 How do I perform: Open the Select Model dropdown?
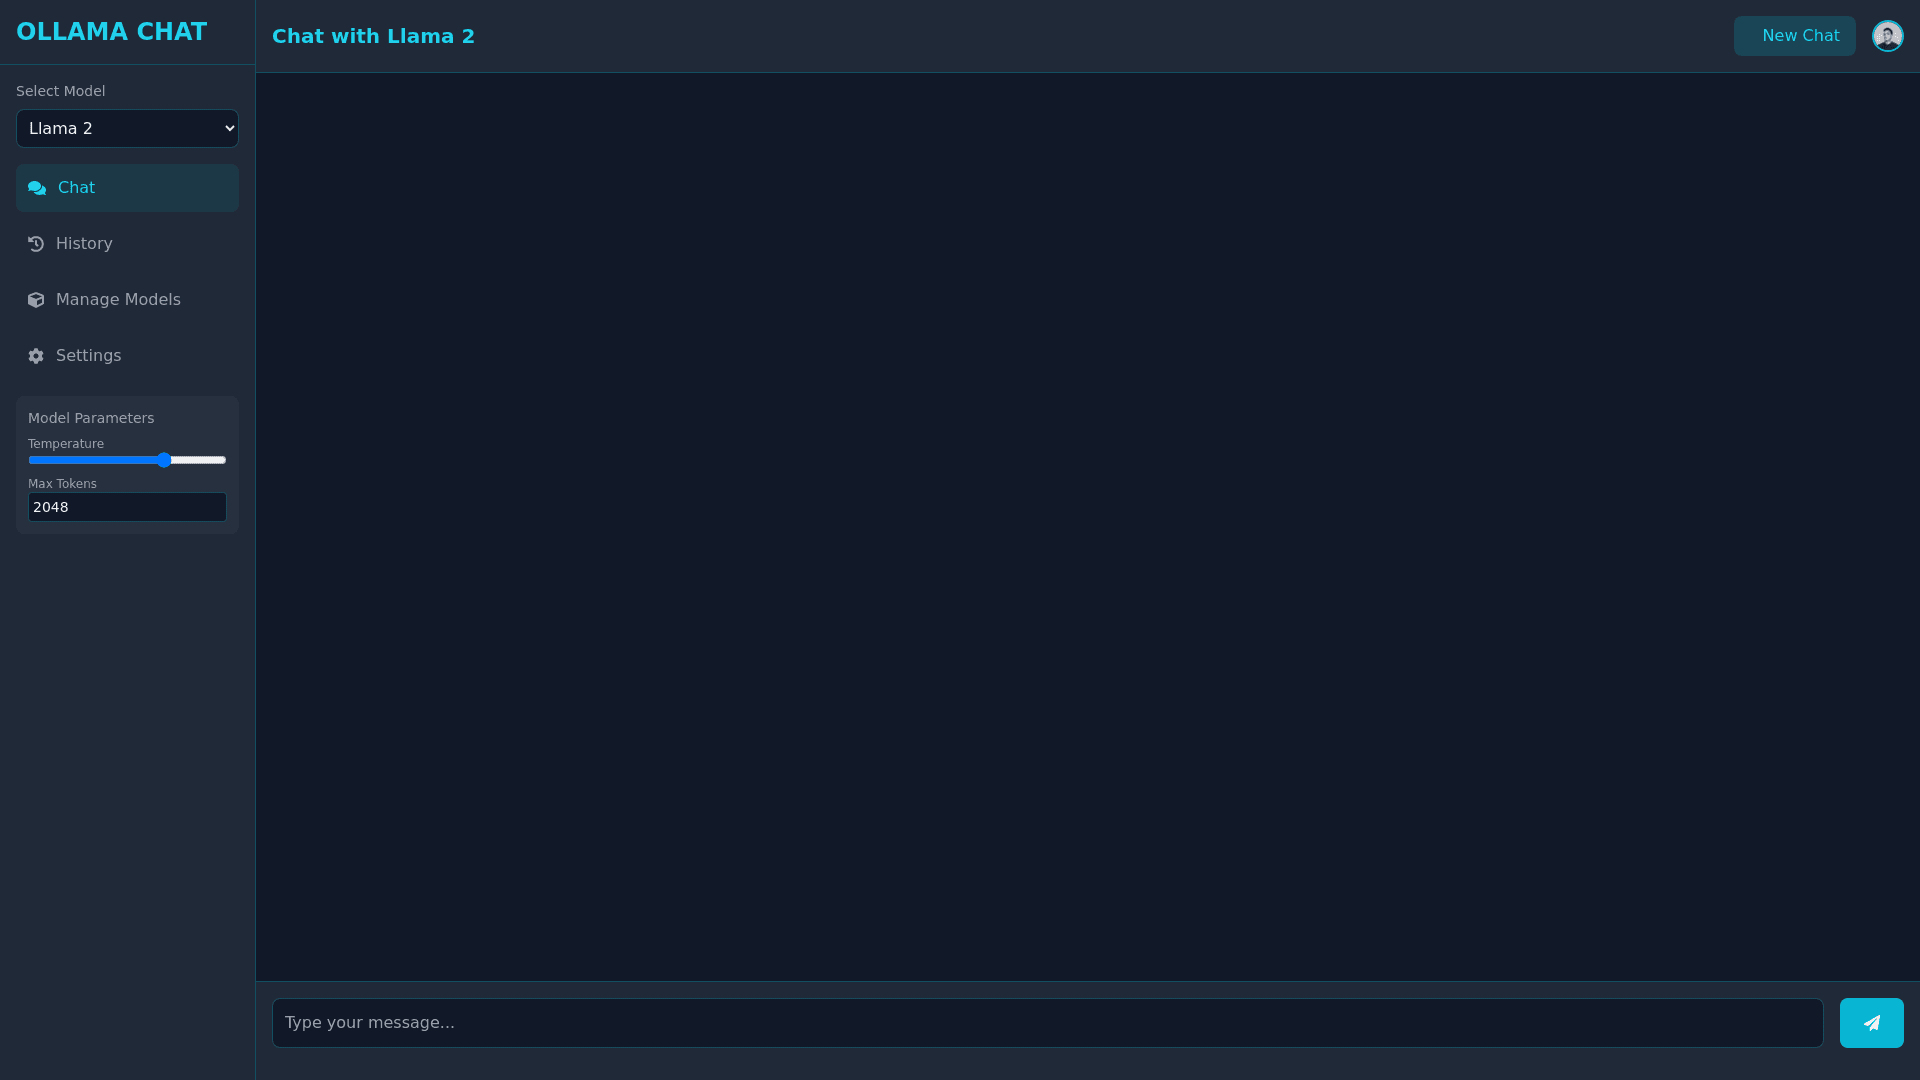point(127,128)
